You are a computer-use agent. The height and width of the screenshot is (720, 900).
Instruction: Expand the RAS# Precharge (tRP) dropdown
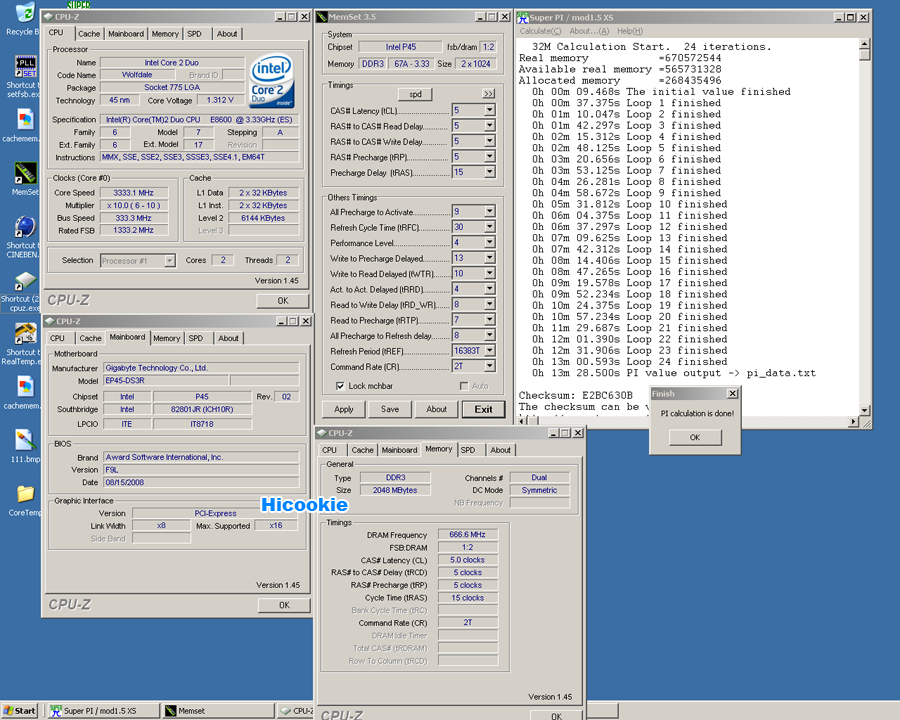coord(490,157)
